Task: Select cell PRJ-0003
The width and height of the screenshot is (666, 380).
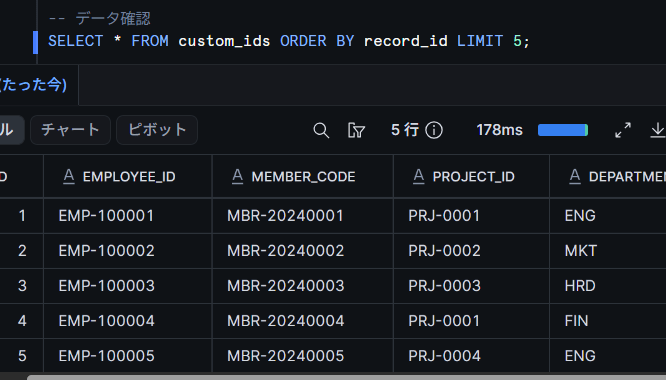Action: [471, 286]
